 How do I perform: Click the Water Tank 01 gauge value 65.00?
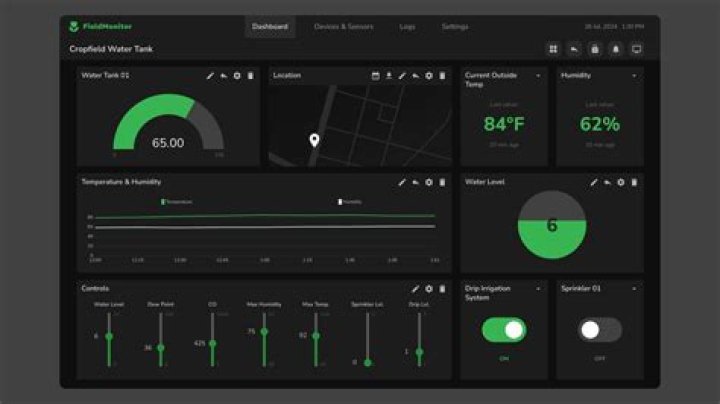pyautogui.click(x=168, y=143)
